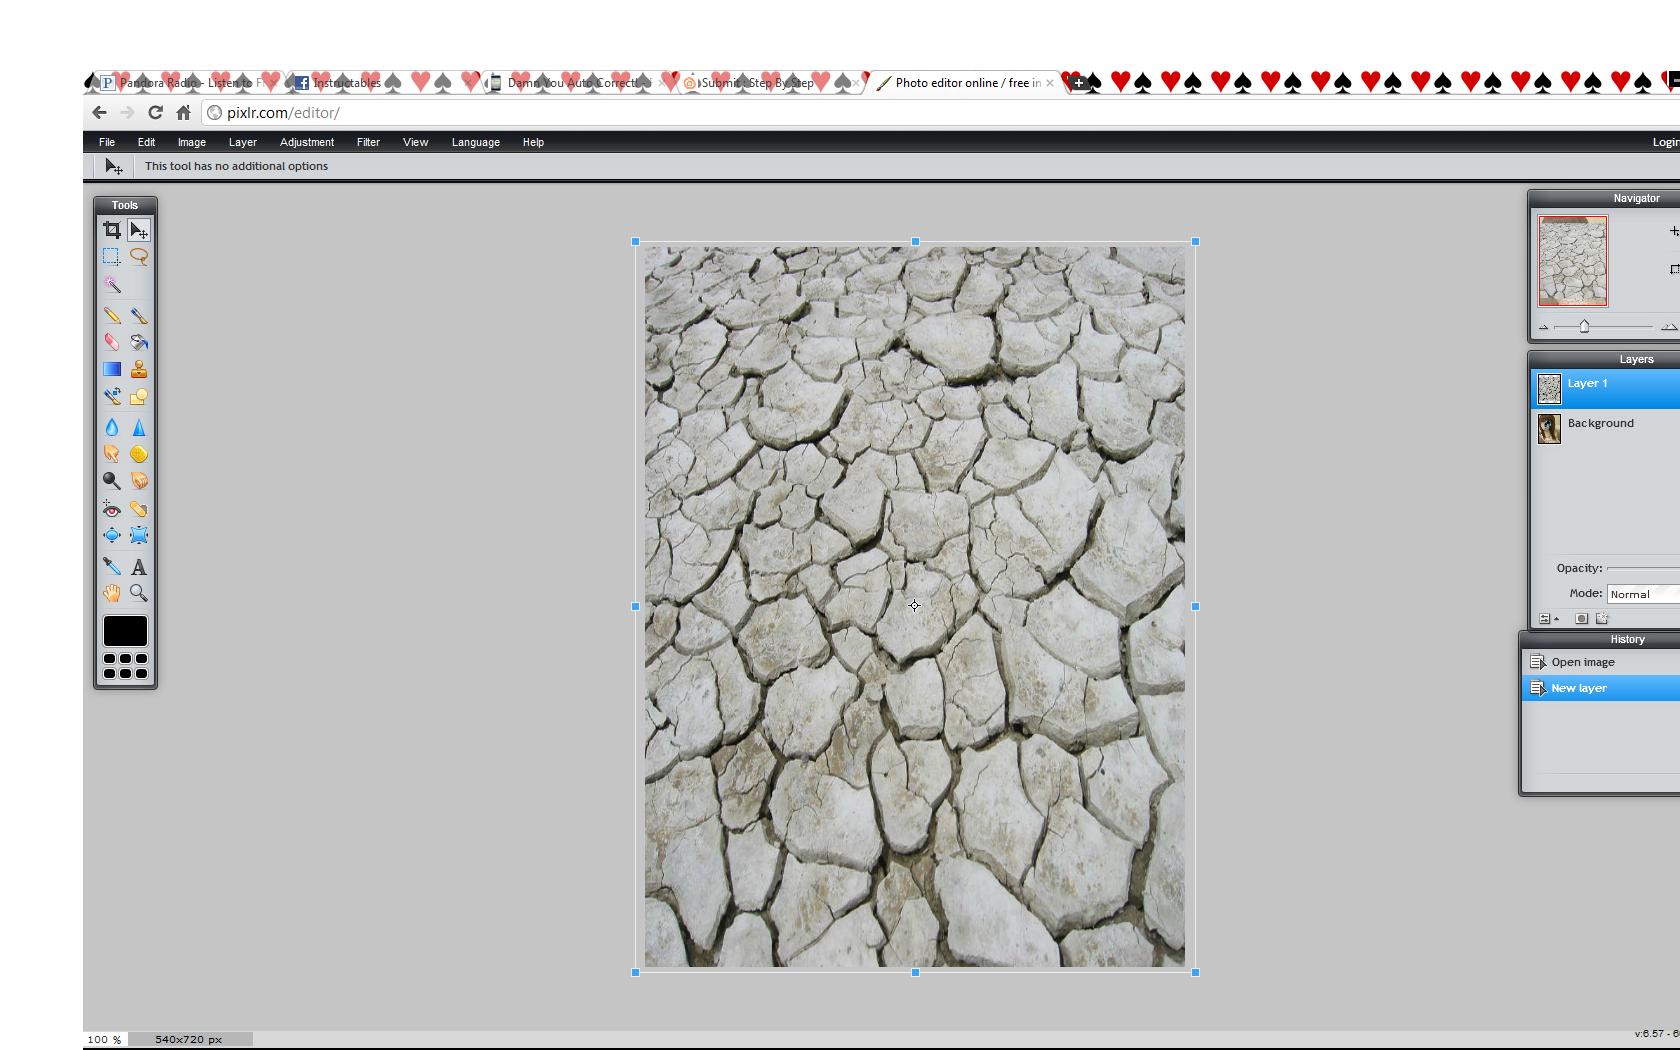The image size is (1680, 1050).
Task: Adjust the layer Opacity slider
Action: point(1643,568)
